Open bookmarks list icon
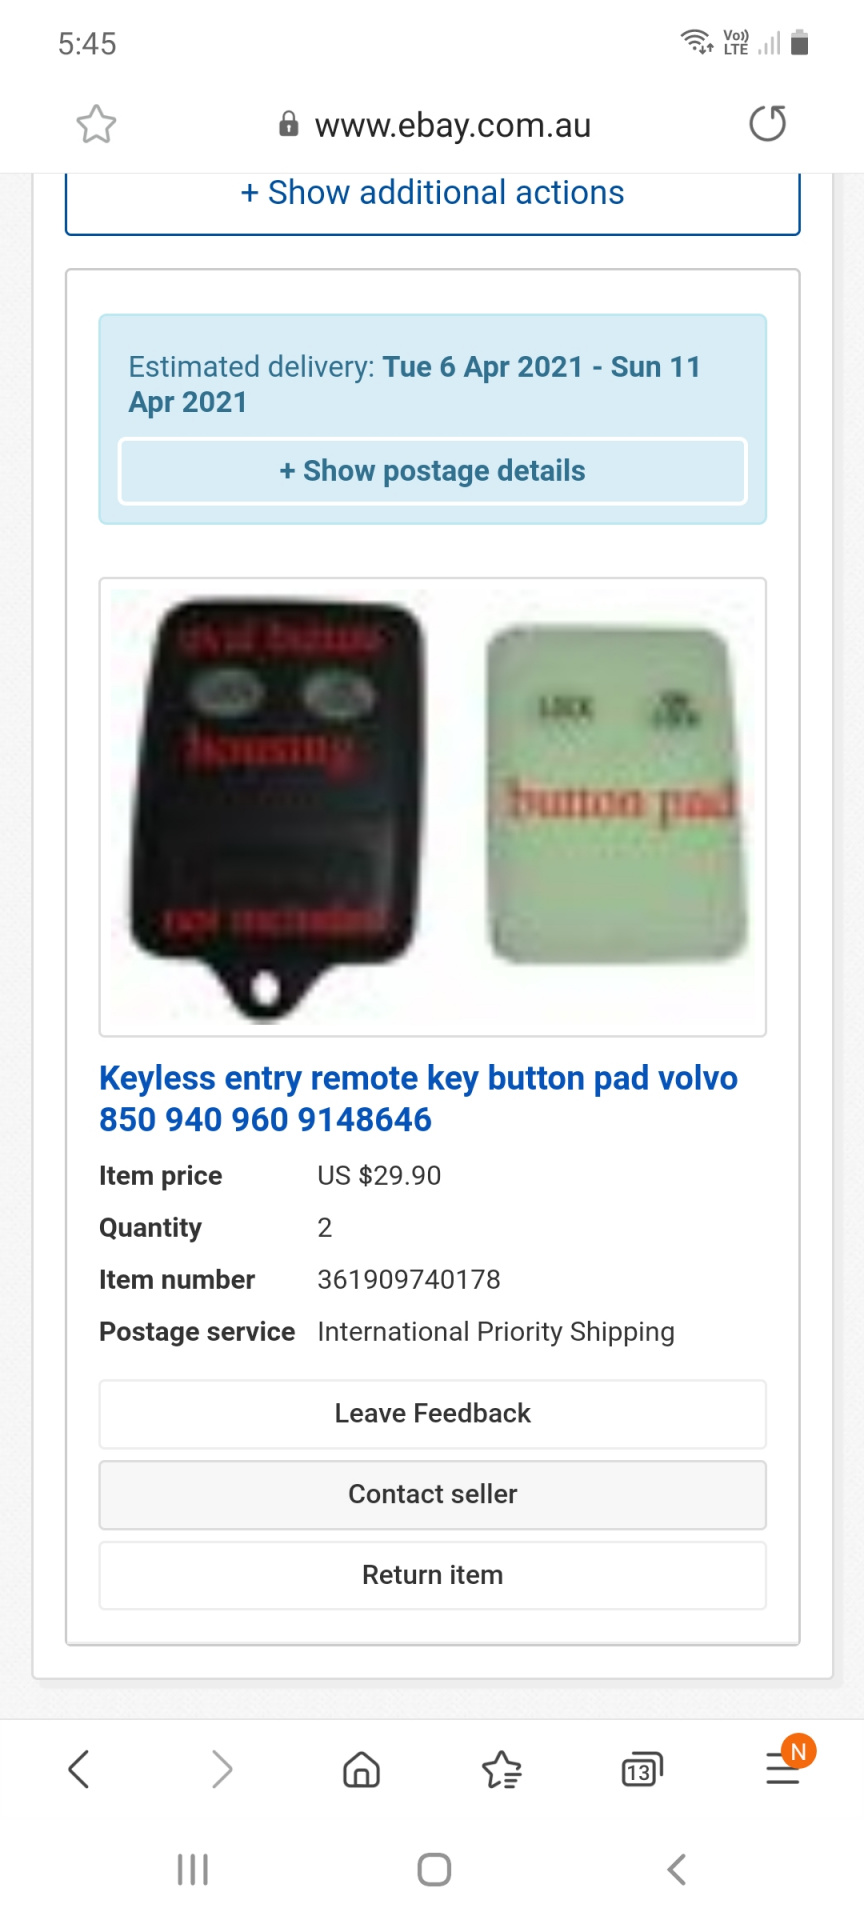This screenshot has width=864, height=1920. pyautogui.click(x=502, y=1769)
